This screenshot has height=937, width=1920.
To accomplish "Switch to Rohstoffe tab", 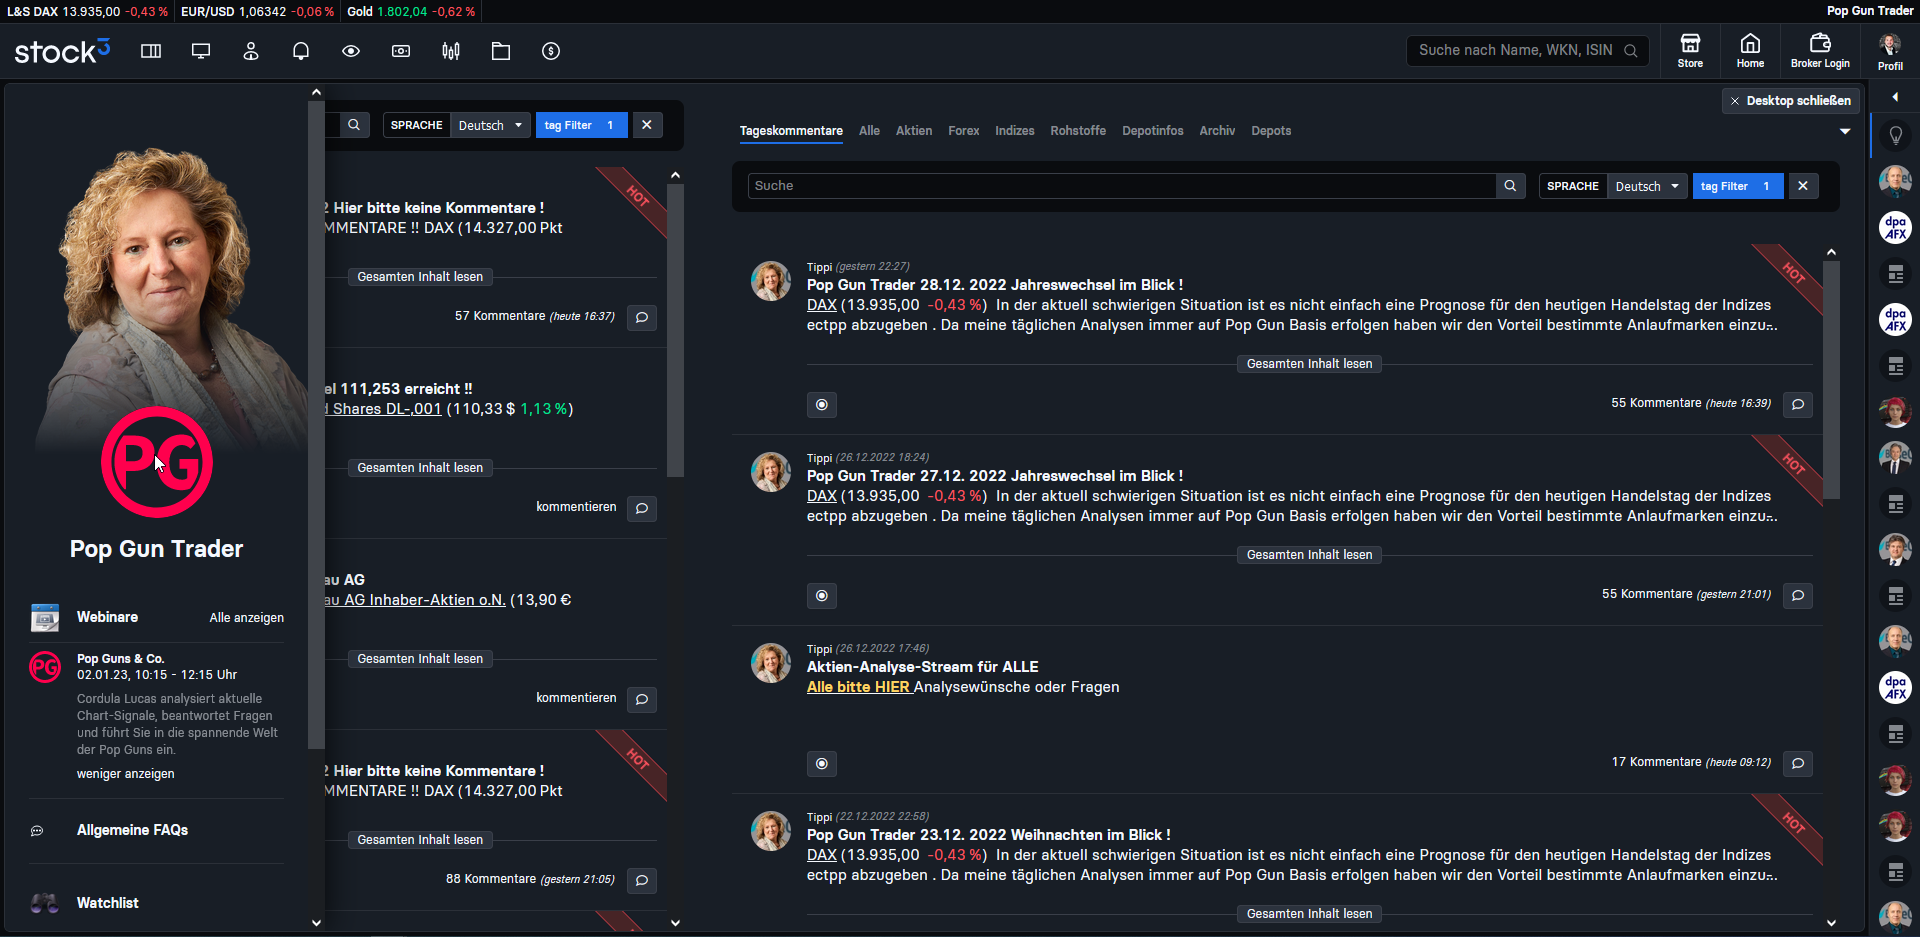I will (x=1078, y=131).
